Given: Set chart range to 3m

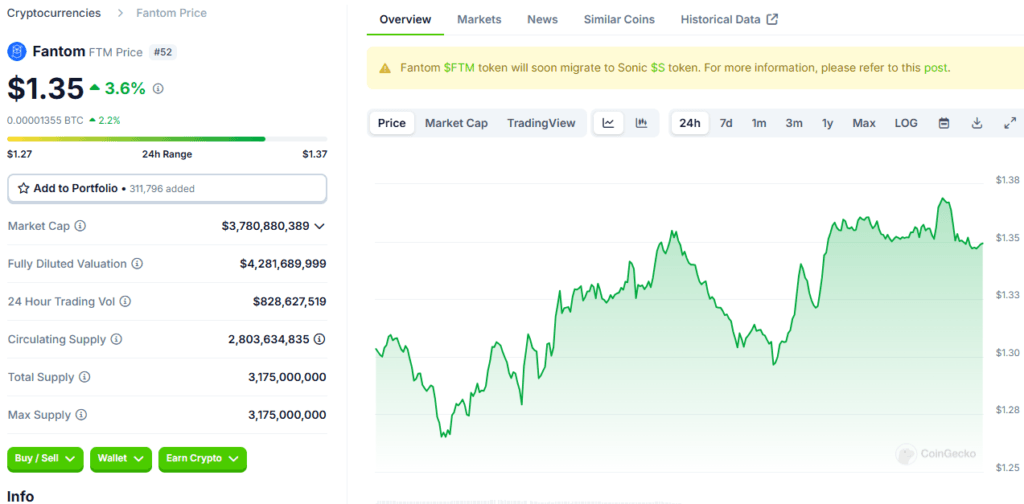Looking at the screenshot, I should pyautogui.click(x=794, y=123).
